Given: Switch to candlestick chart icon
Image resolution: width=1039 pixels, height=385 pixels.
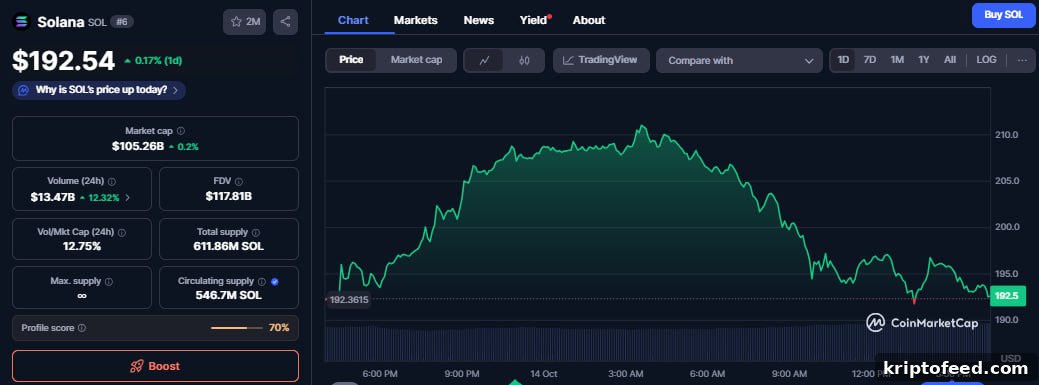Looking at the screenshot, I should tap(524, 60).
